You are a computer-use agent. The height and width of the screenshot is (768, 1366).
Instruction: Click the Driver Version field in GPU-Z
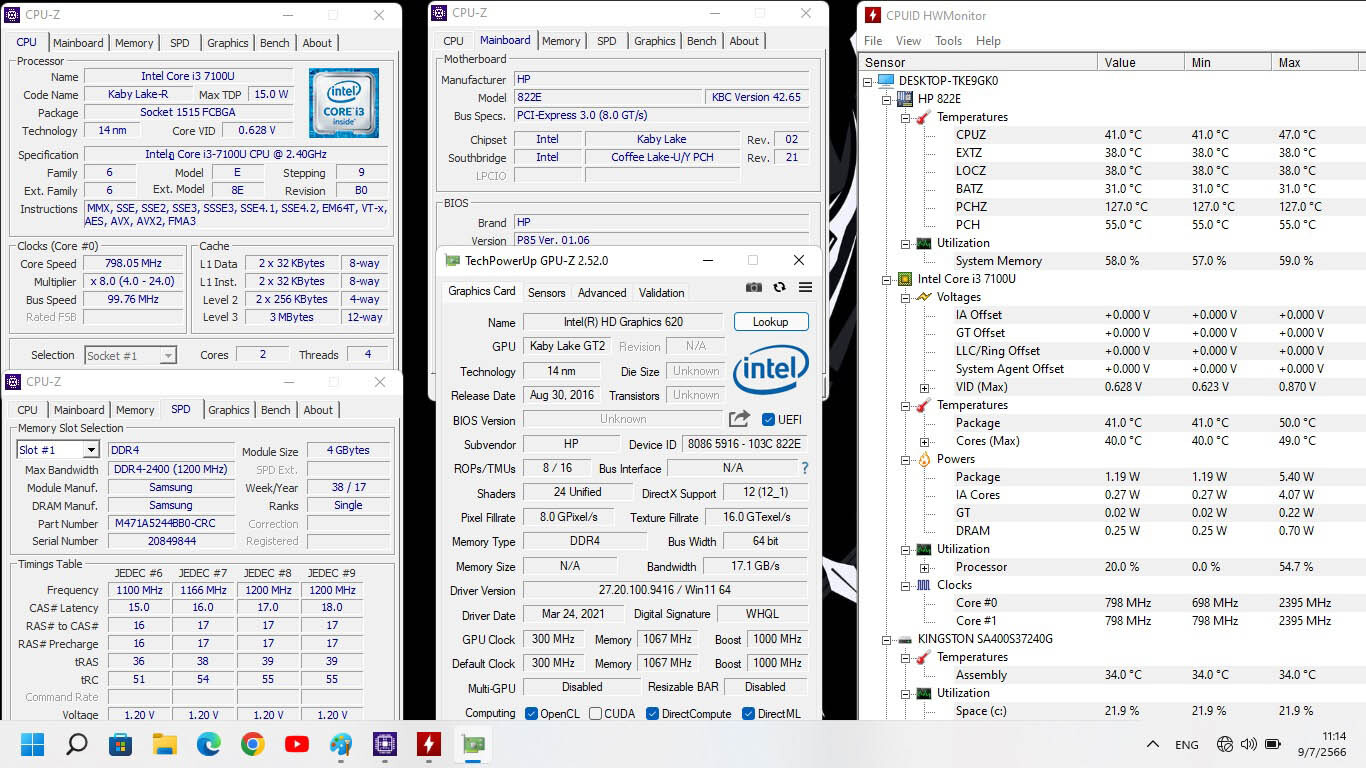coord(665,590)
